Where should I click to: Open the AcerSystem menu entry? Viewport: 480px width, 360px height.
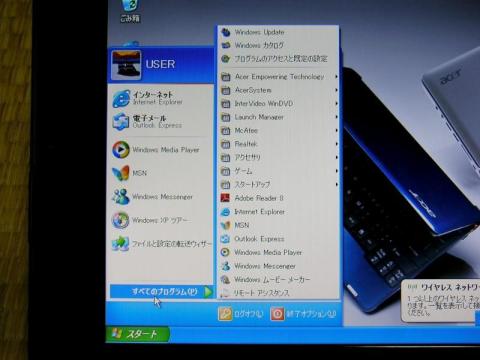(x=279, y=90)
